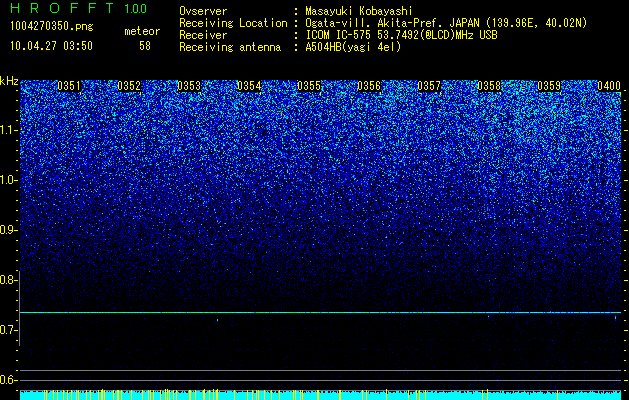629x400 pixels.
Task: Click the Receiving Location label
Action: tap(233, 23)
